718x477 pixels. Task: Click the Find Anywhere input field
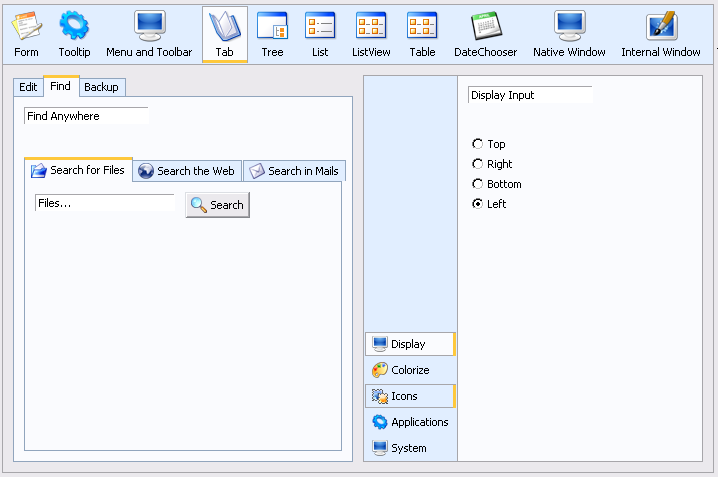point(86,116)
